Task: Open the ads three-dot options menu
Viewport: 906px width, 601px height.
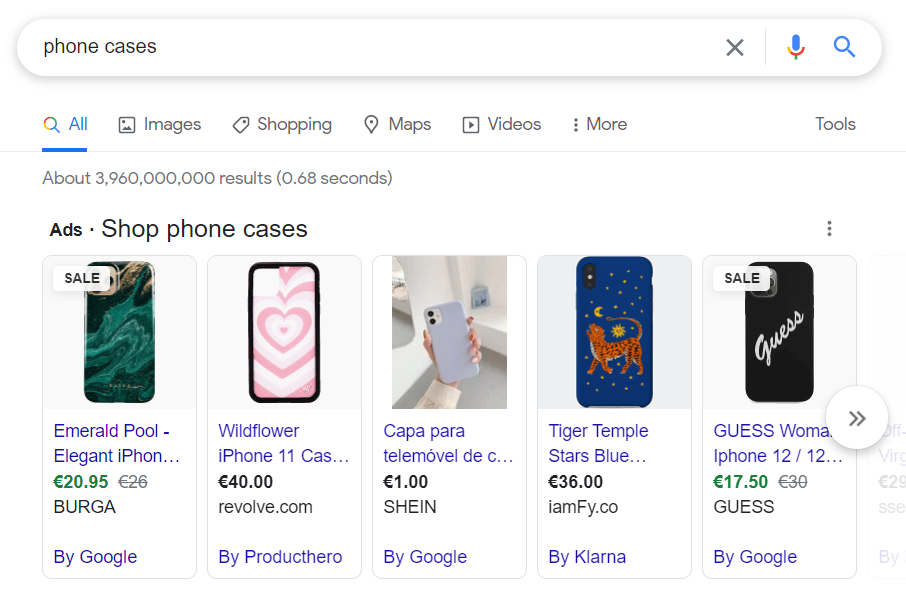Action: click(x=829, y=229)
